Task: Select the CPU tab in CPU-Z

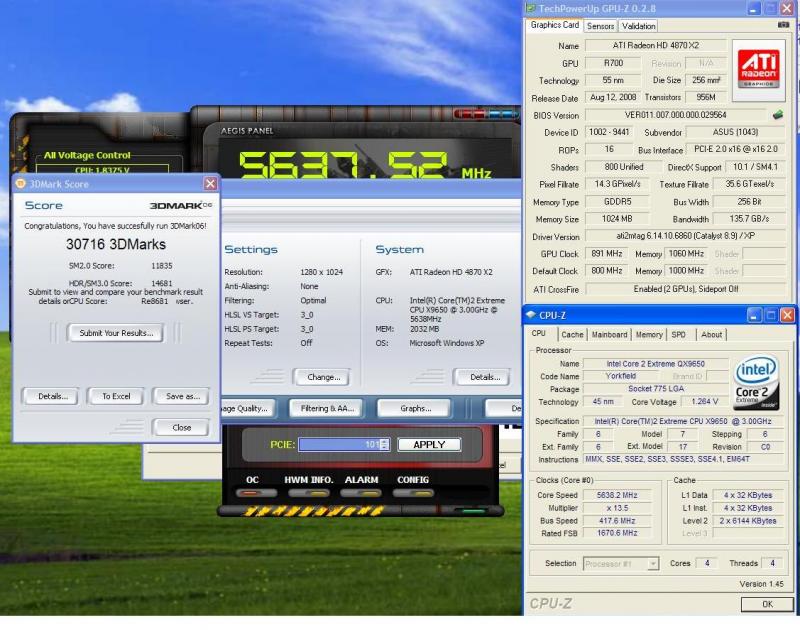Action: [x=539, y=334]
